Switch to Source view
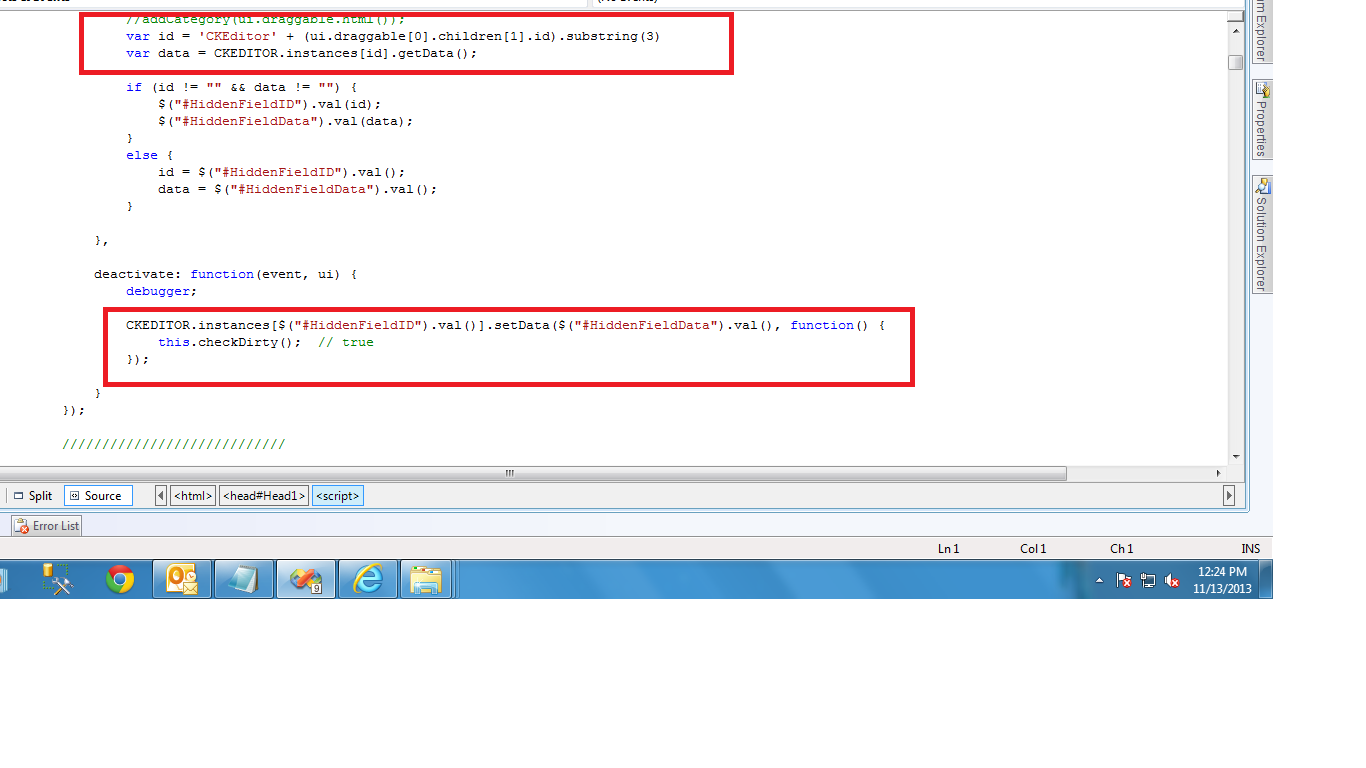Screen dimensions: 1366x768 [x=98, y=496]
